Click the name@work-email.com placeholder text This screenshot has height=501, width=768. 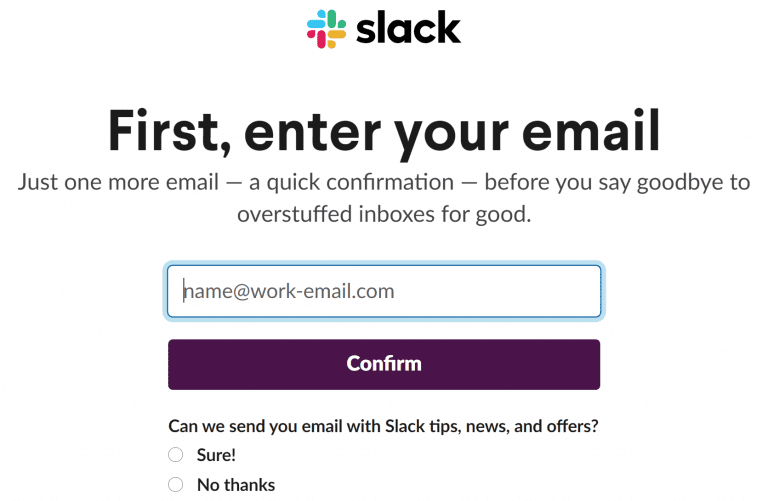[x=288, y=291]
